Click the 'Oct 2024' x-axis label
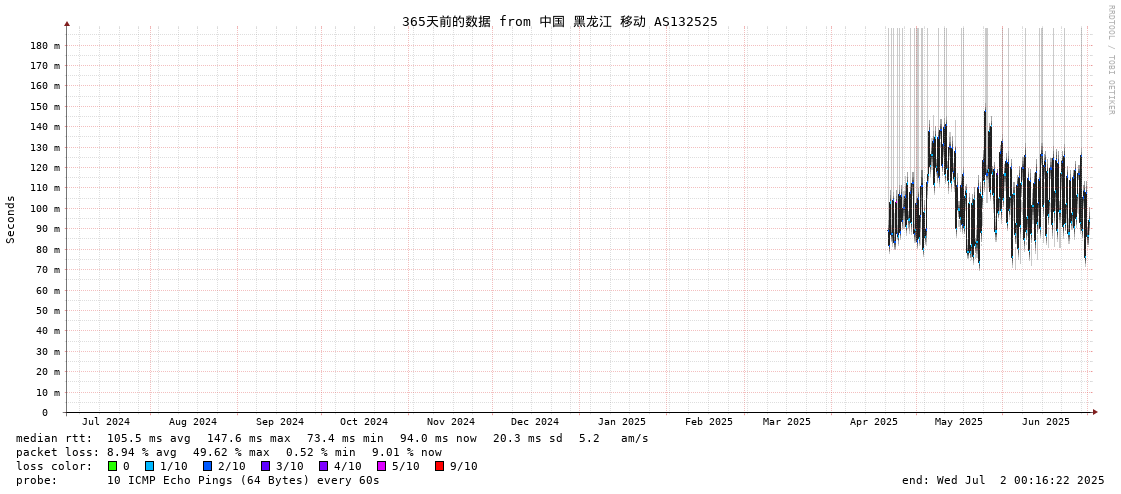Image resolution: width=1121 pixels, height=494 pixels. [364, 422]
